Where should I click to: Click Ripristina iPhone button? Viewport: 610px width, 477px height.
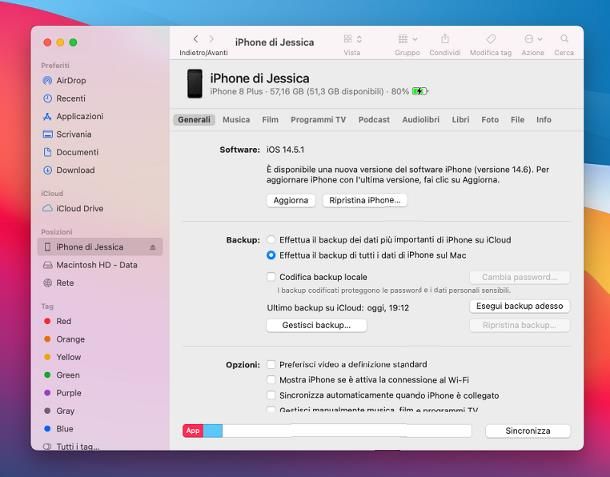[365, 200]
